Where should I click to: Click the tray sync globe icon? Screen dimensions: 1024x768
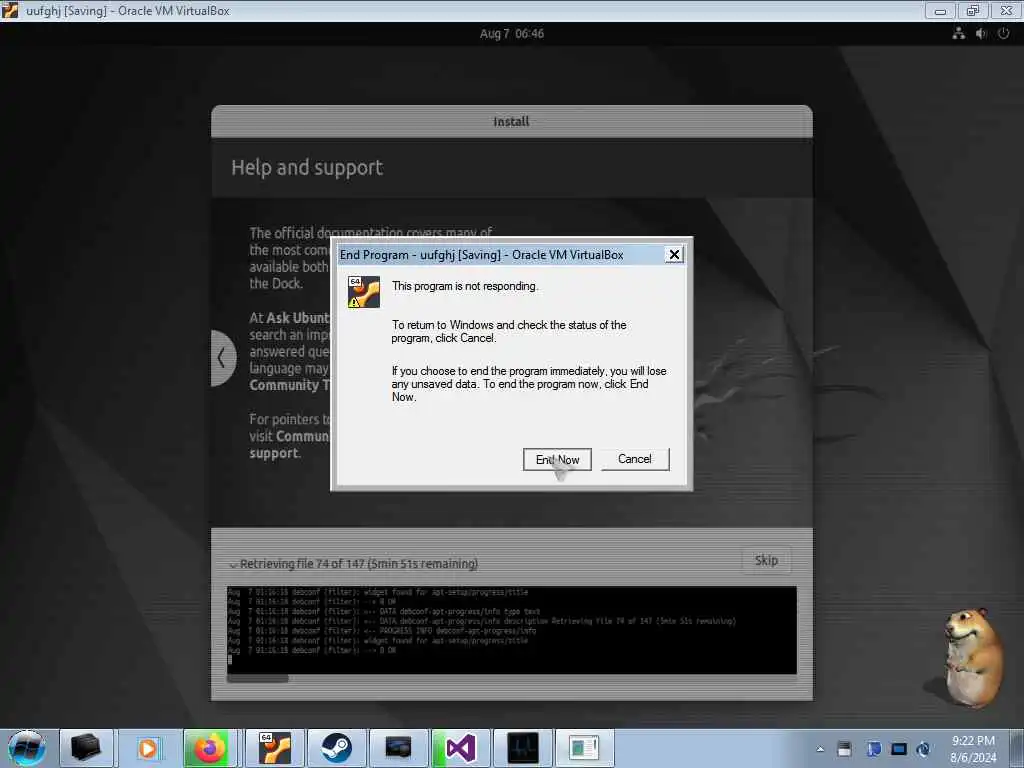pyautogui.click(x=923, y=749)
